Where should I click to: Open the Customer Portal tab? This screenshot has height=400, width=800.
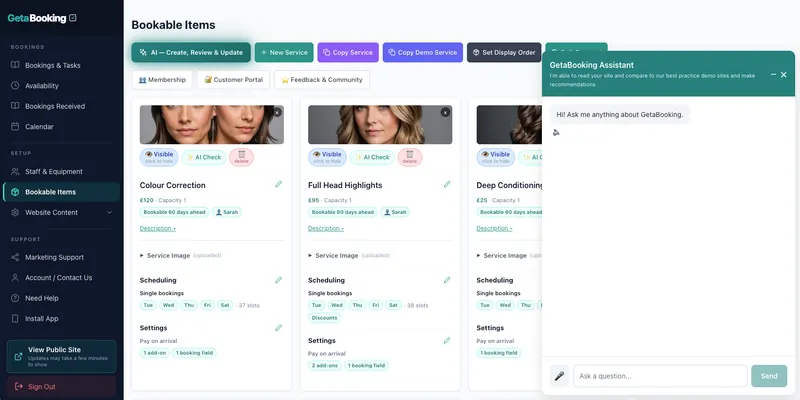(234, 80)
